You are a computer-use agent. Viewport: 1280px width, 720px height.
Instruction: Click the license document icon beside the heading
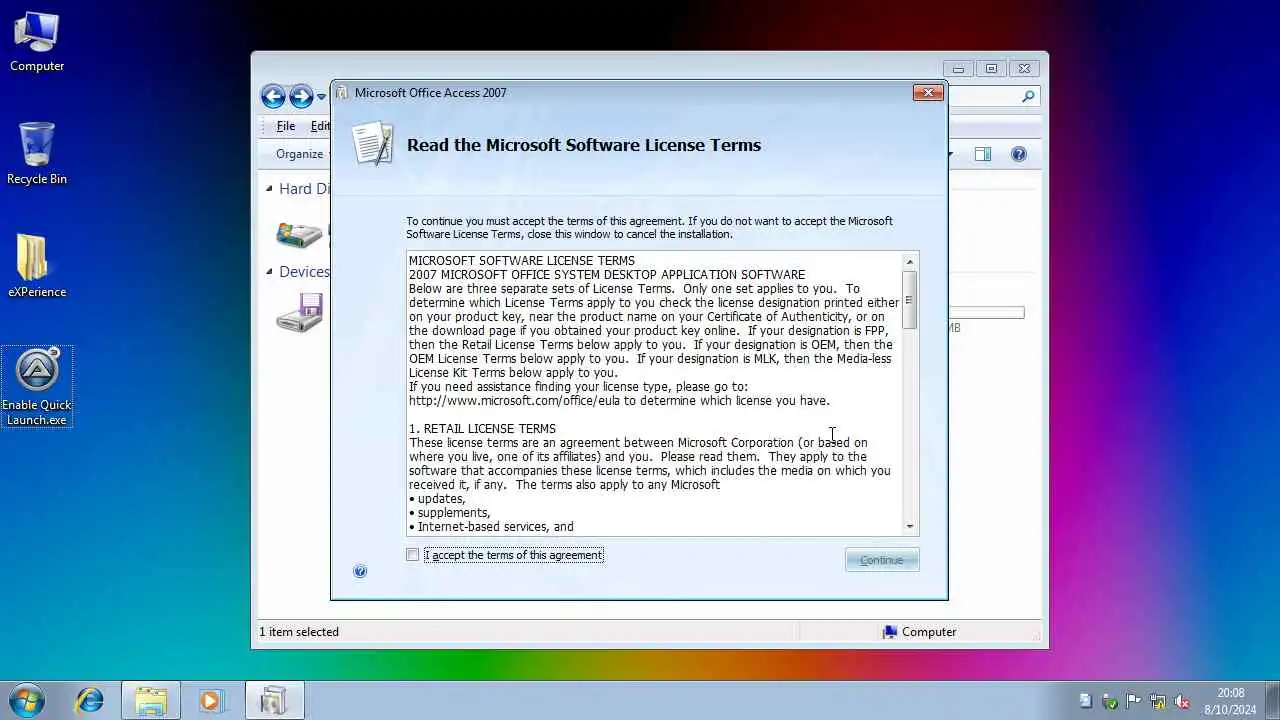tap(373, 144)
